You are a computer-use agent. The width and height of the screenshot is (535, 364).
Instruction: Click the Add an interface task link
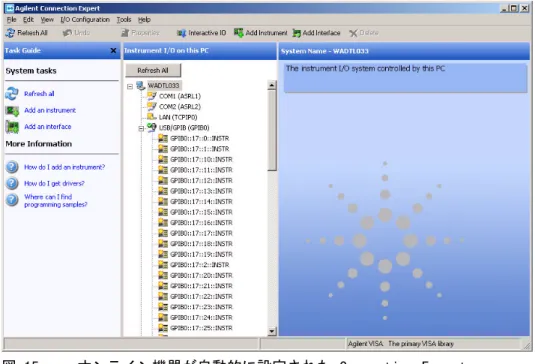[x=47, y=126]
